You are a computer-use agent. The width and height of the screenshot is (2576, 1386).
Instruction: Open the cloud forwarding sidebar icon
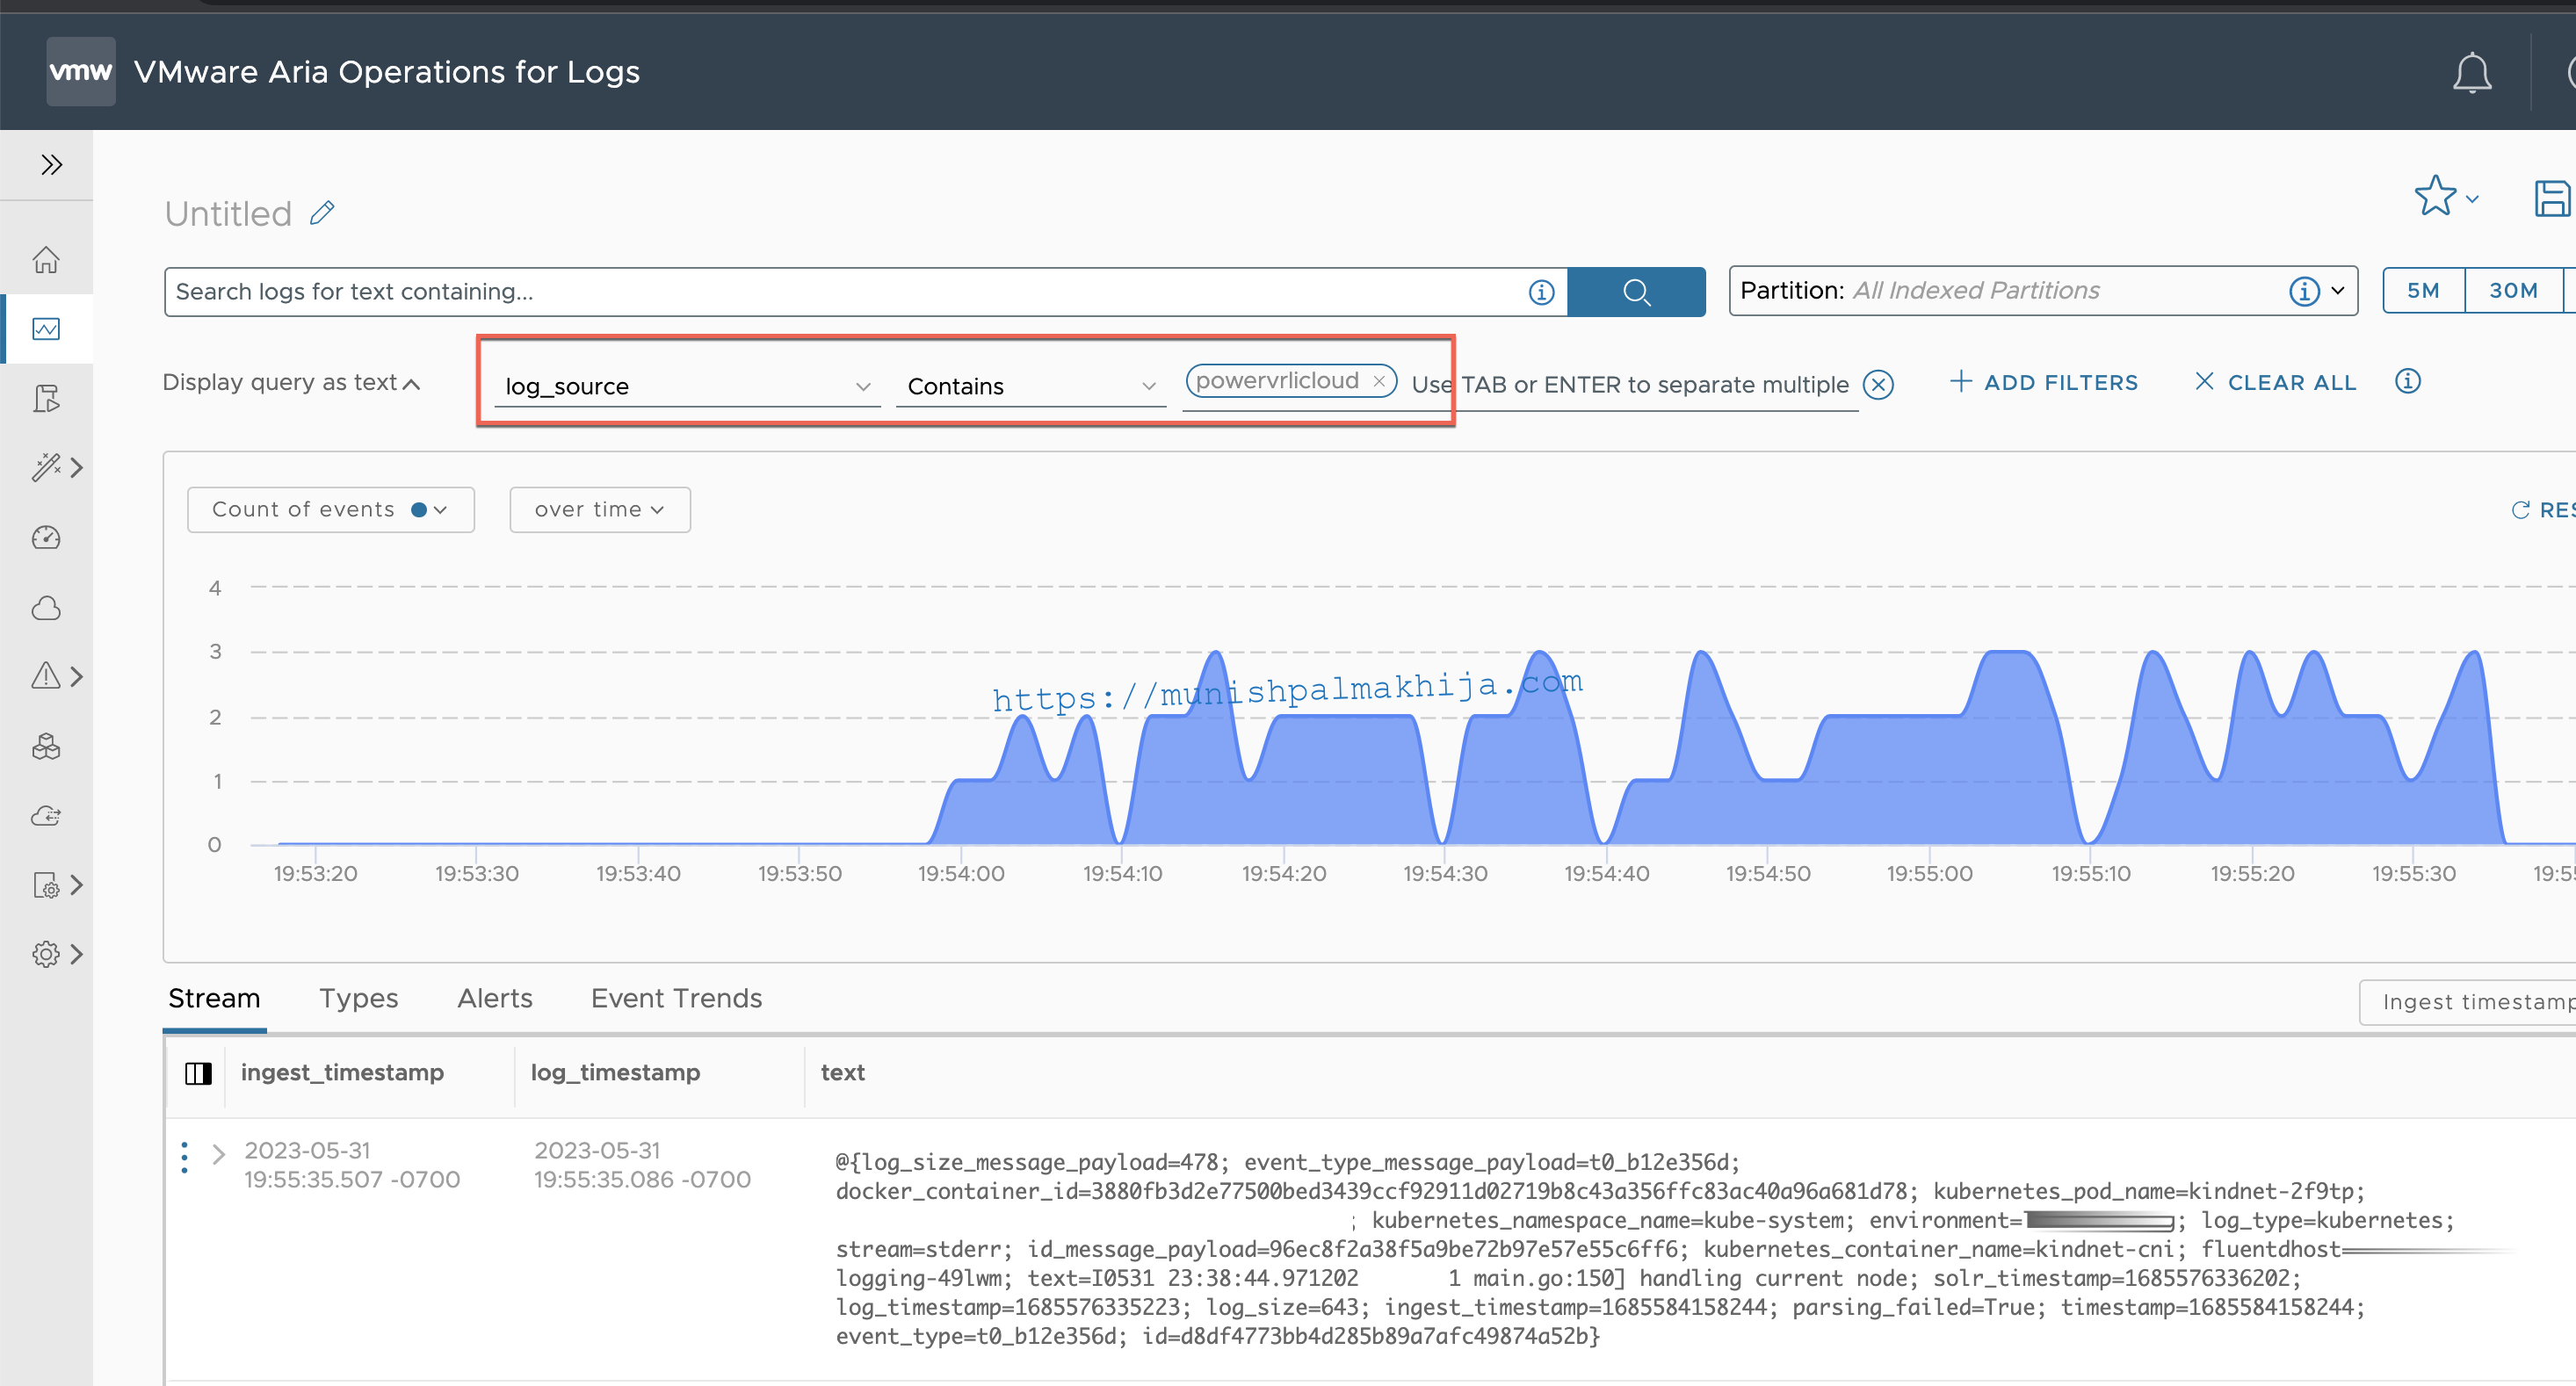tap(46, 816)
